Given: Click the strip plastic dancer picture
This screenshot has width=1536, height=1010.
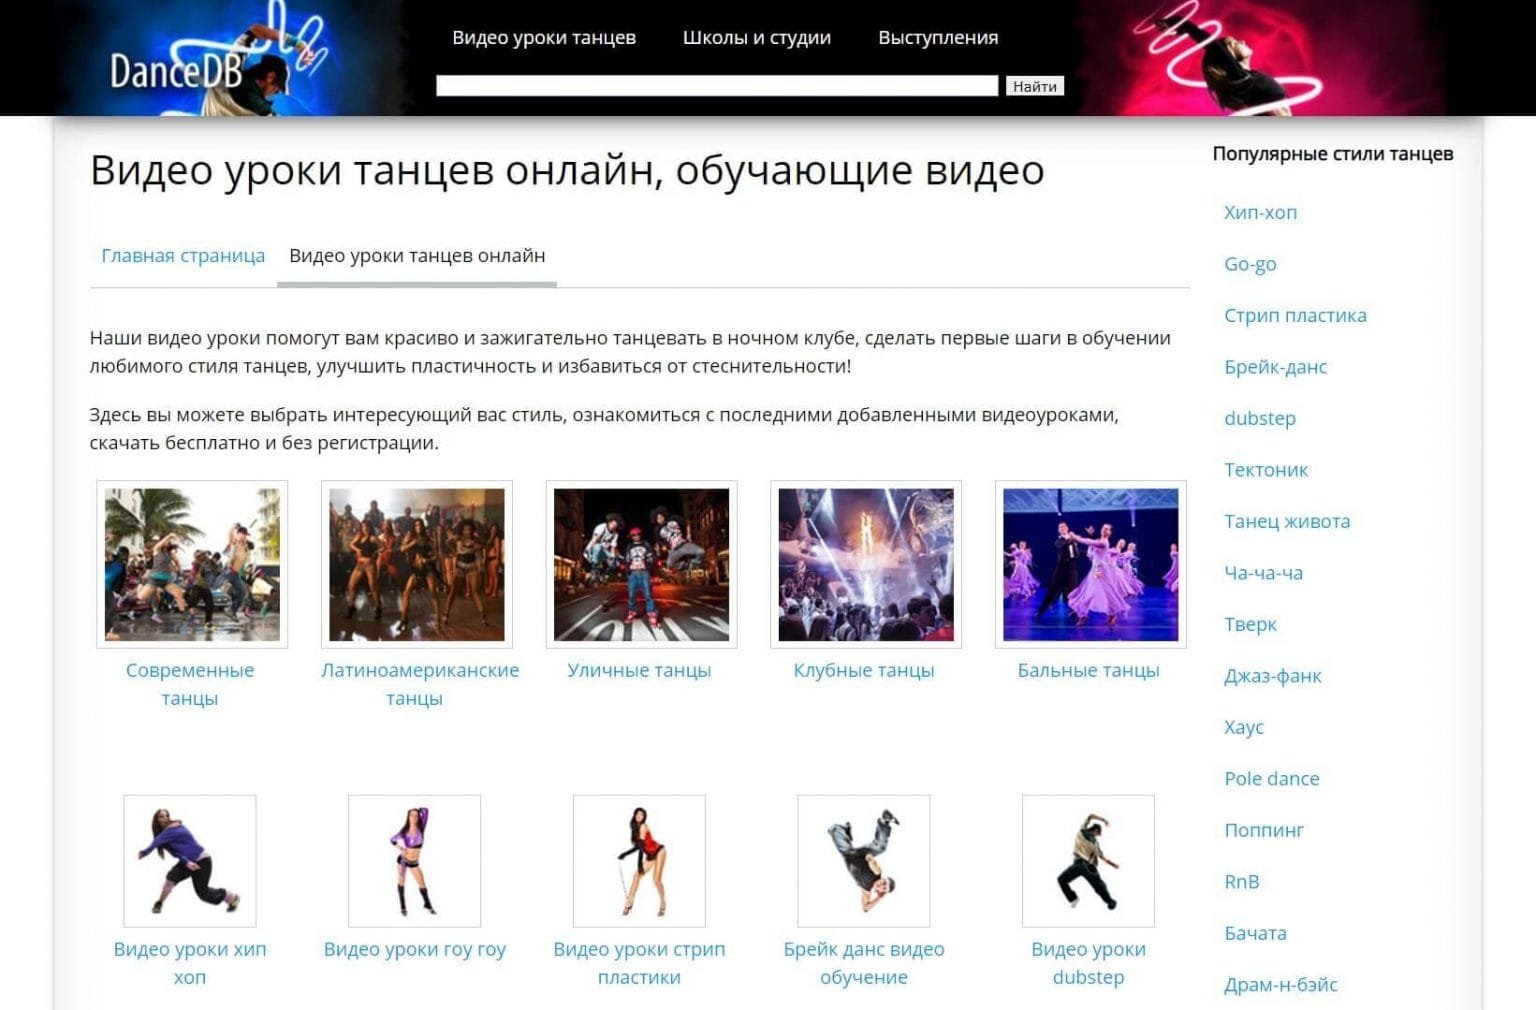Looking at the screenshot, I should pos(639,861).
